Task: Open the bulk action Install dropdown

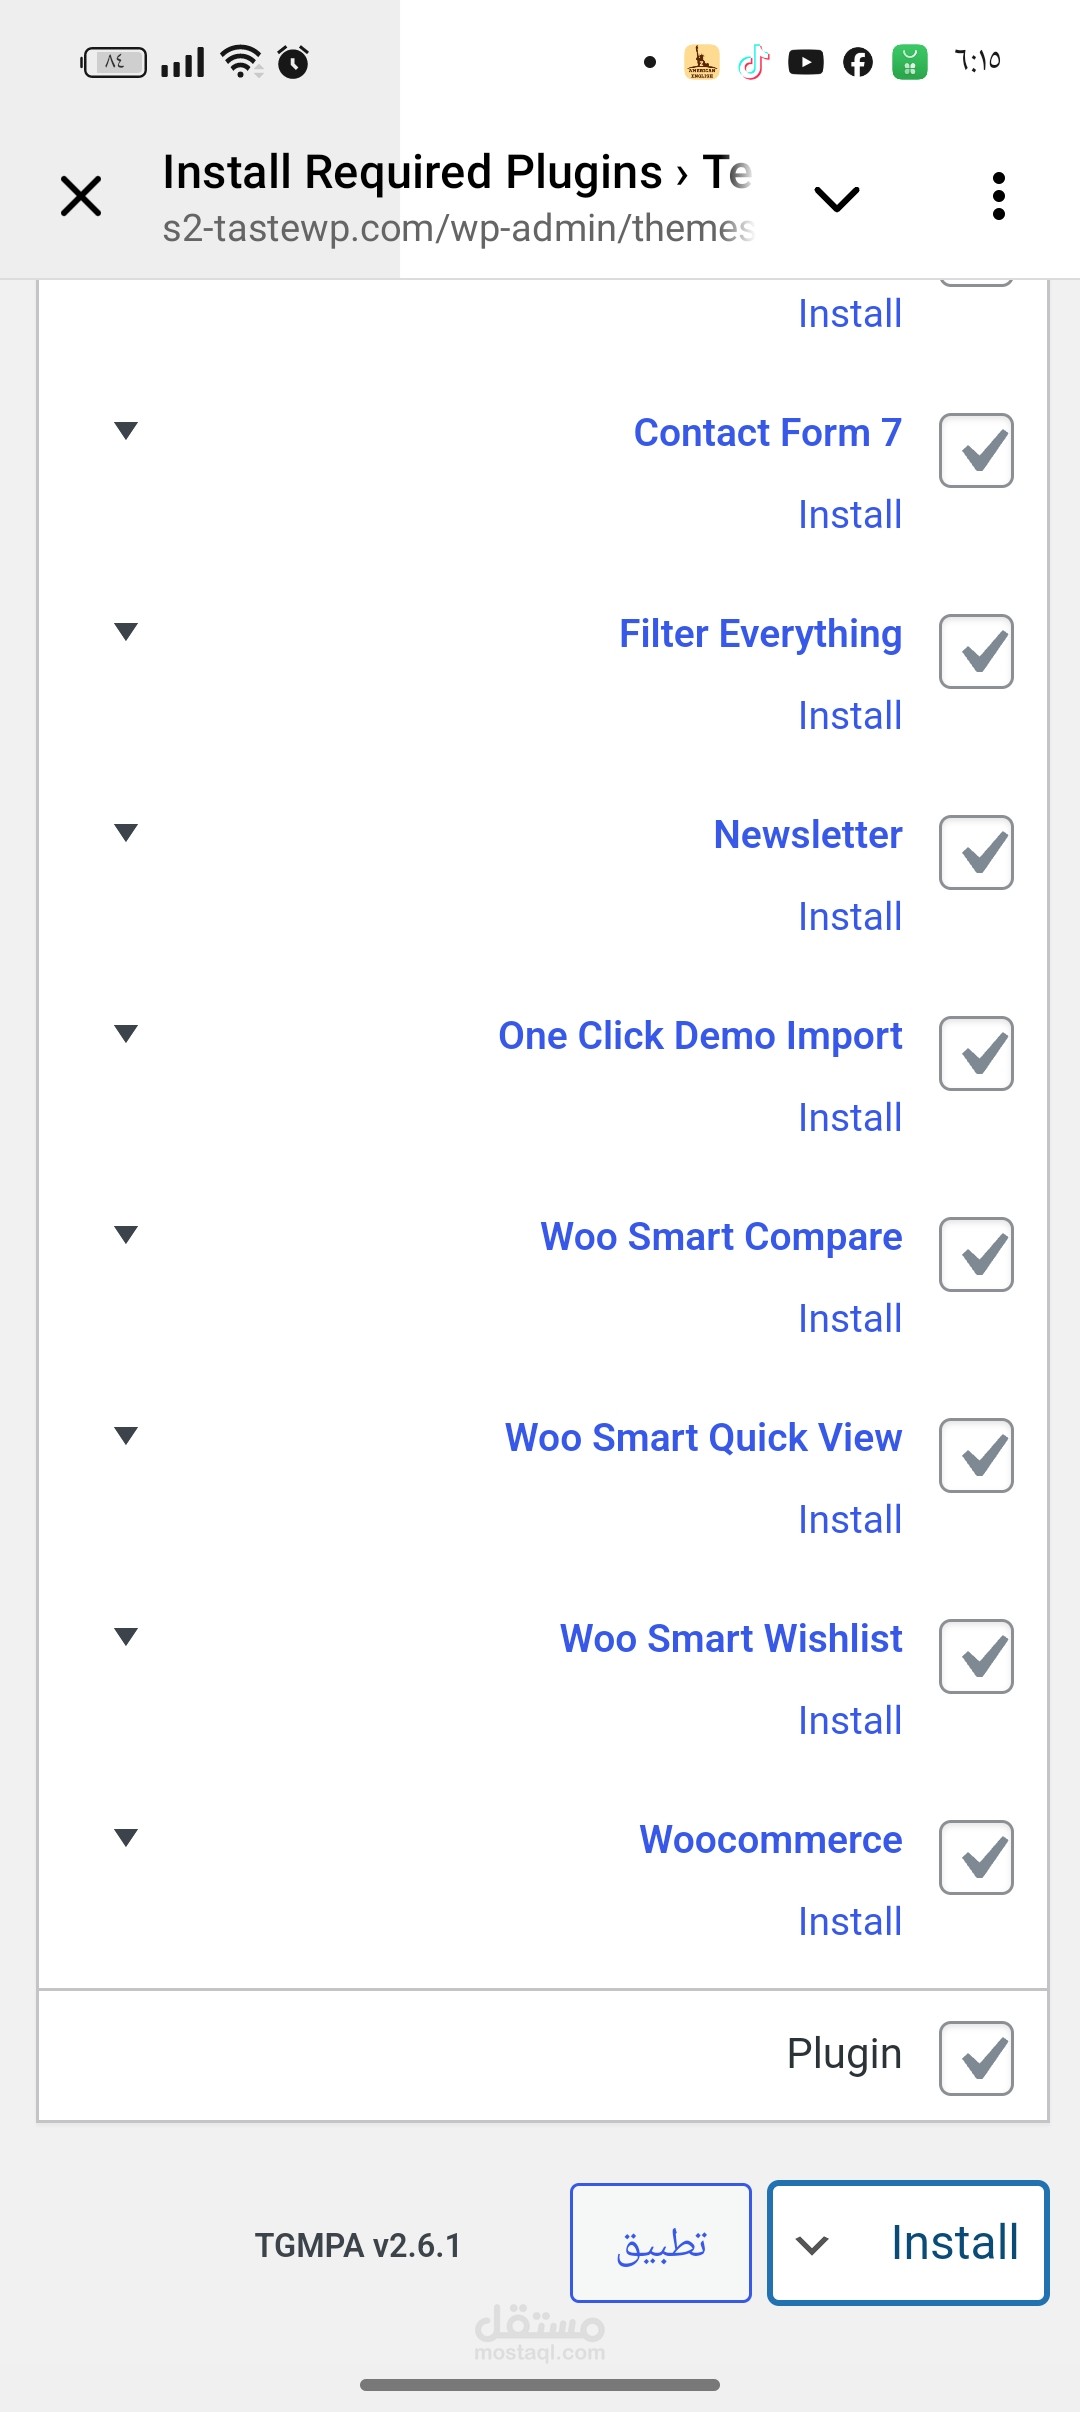Action: click(908, 2243)
